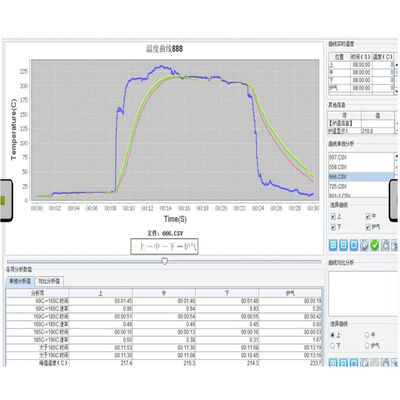Click the curve legend box below the chart
The width and height of the screenshot is (400, 400).
pos(164,247)
